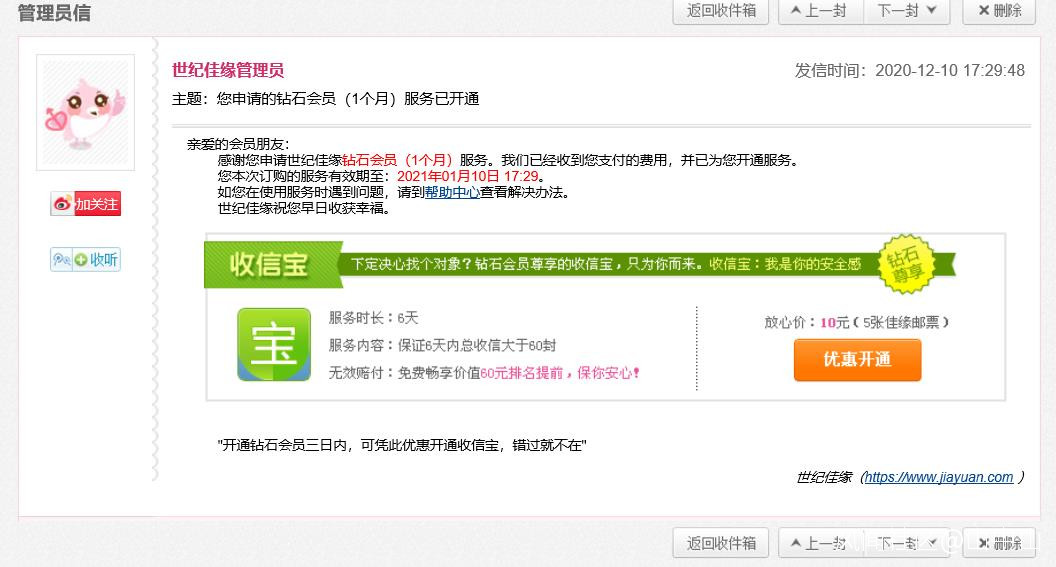Return to inbox via top 返回收件箱 button

721,11
